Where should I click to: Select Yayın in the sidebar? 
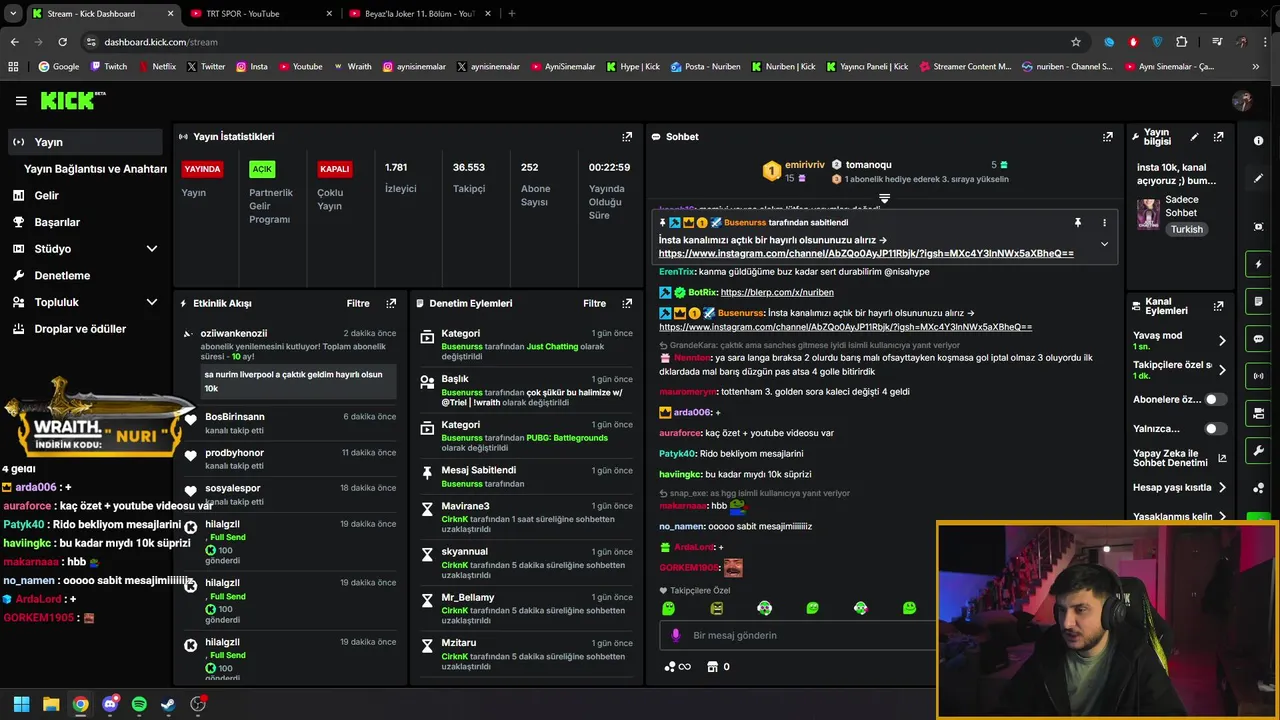pos(85,142)
